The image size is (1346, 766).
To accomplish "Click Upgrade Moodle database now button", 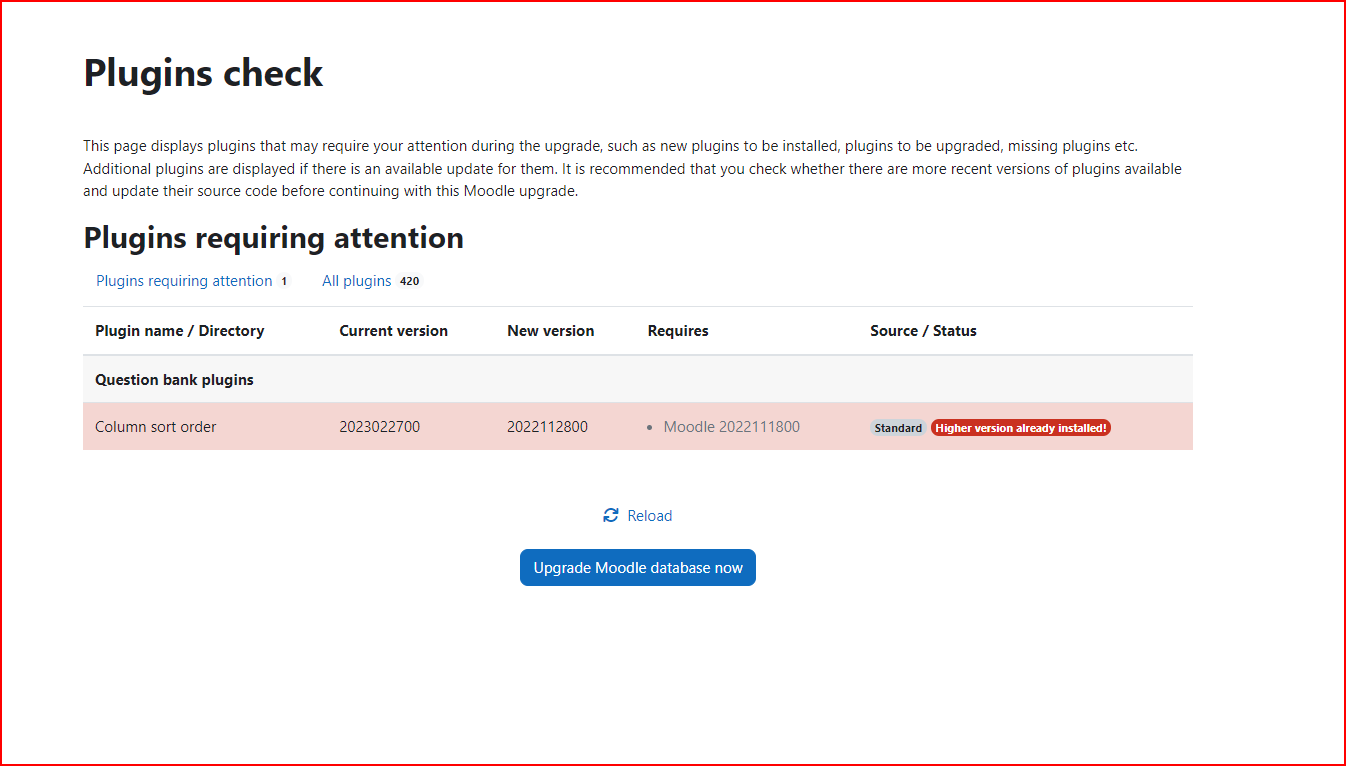I will [x=638, y=568].
